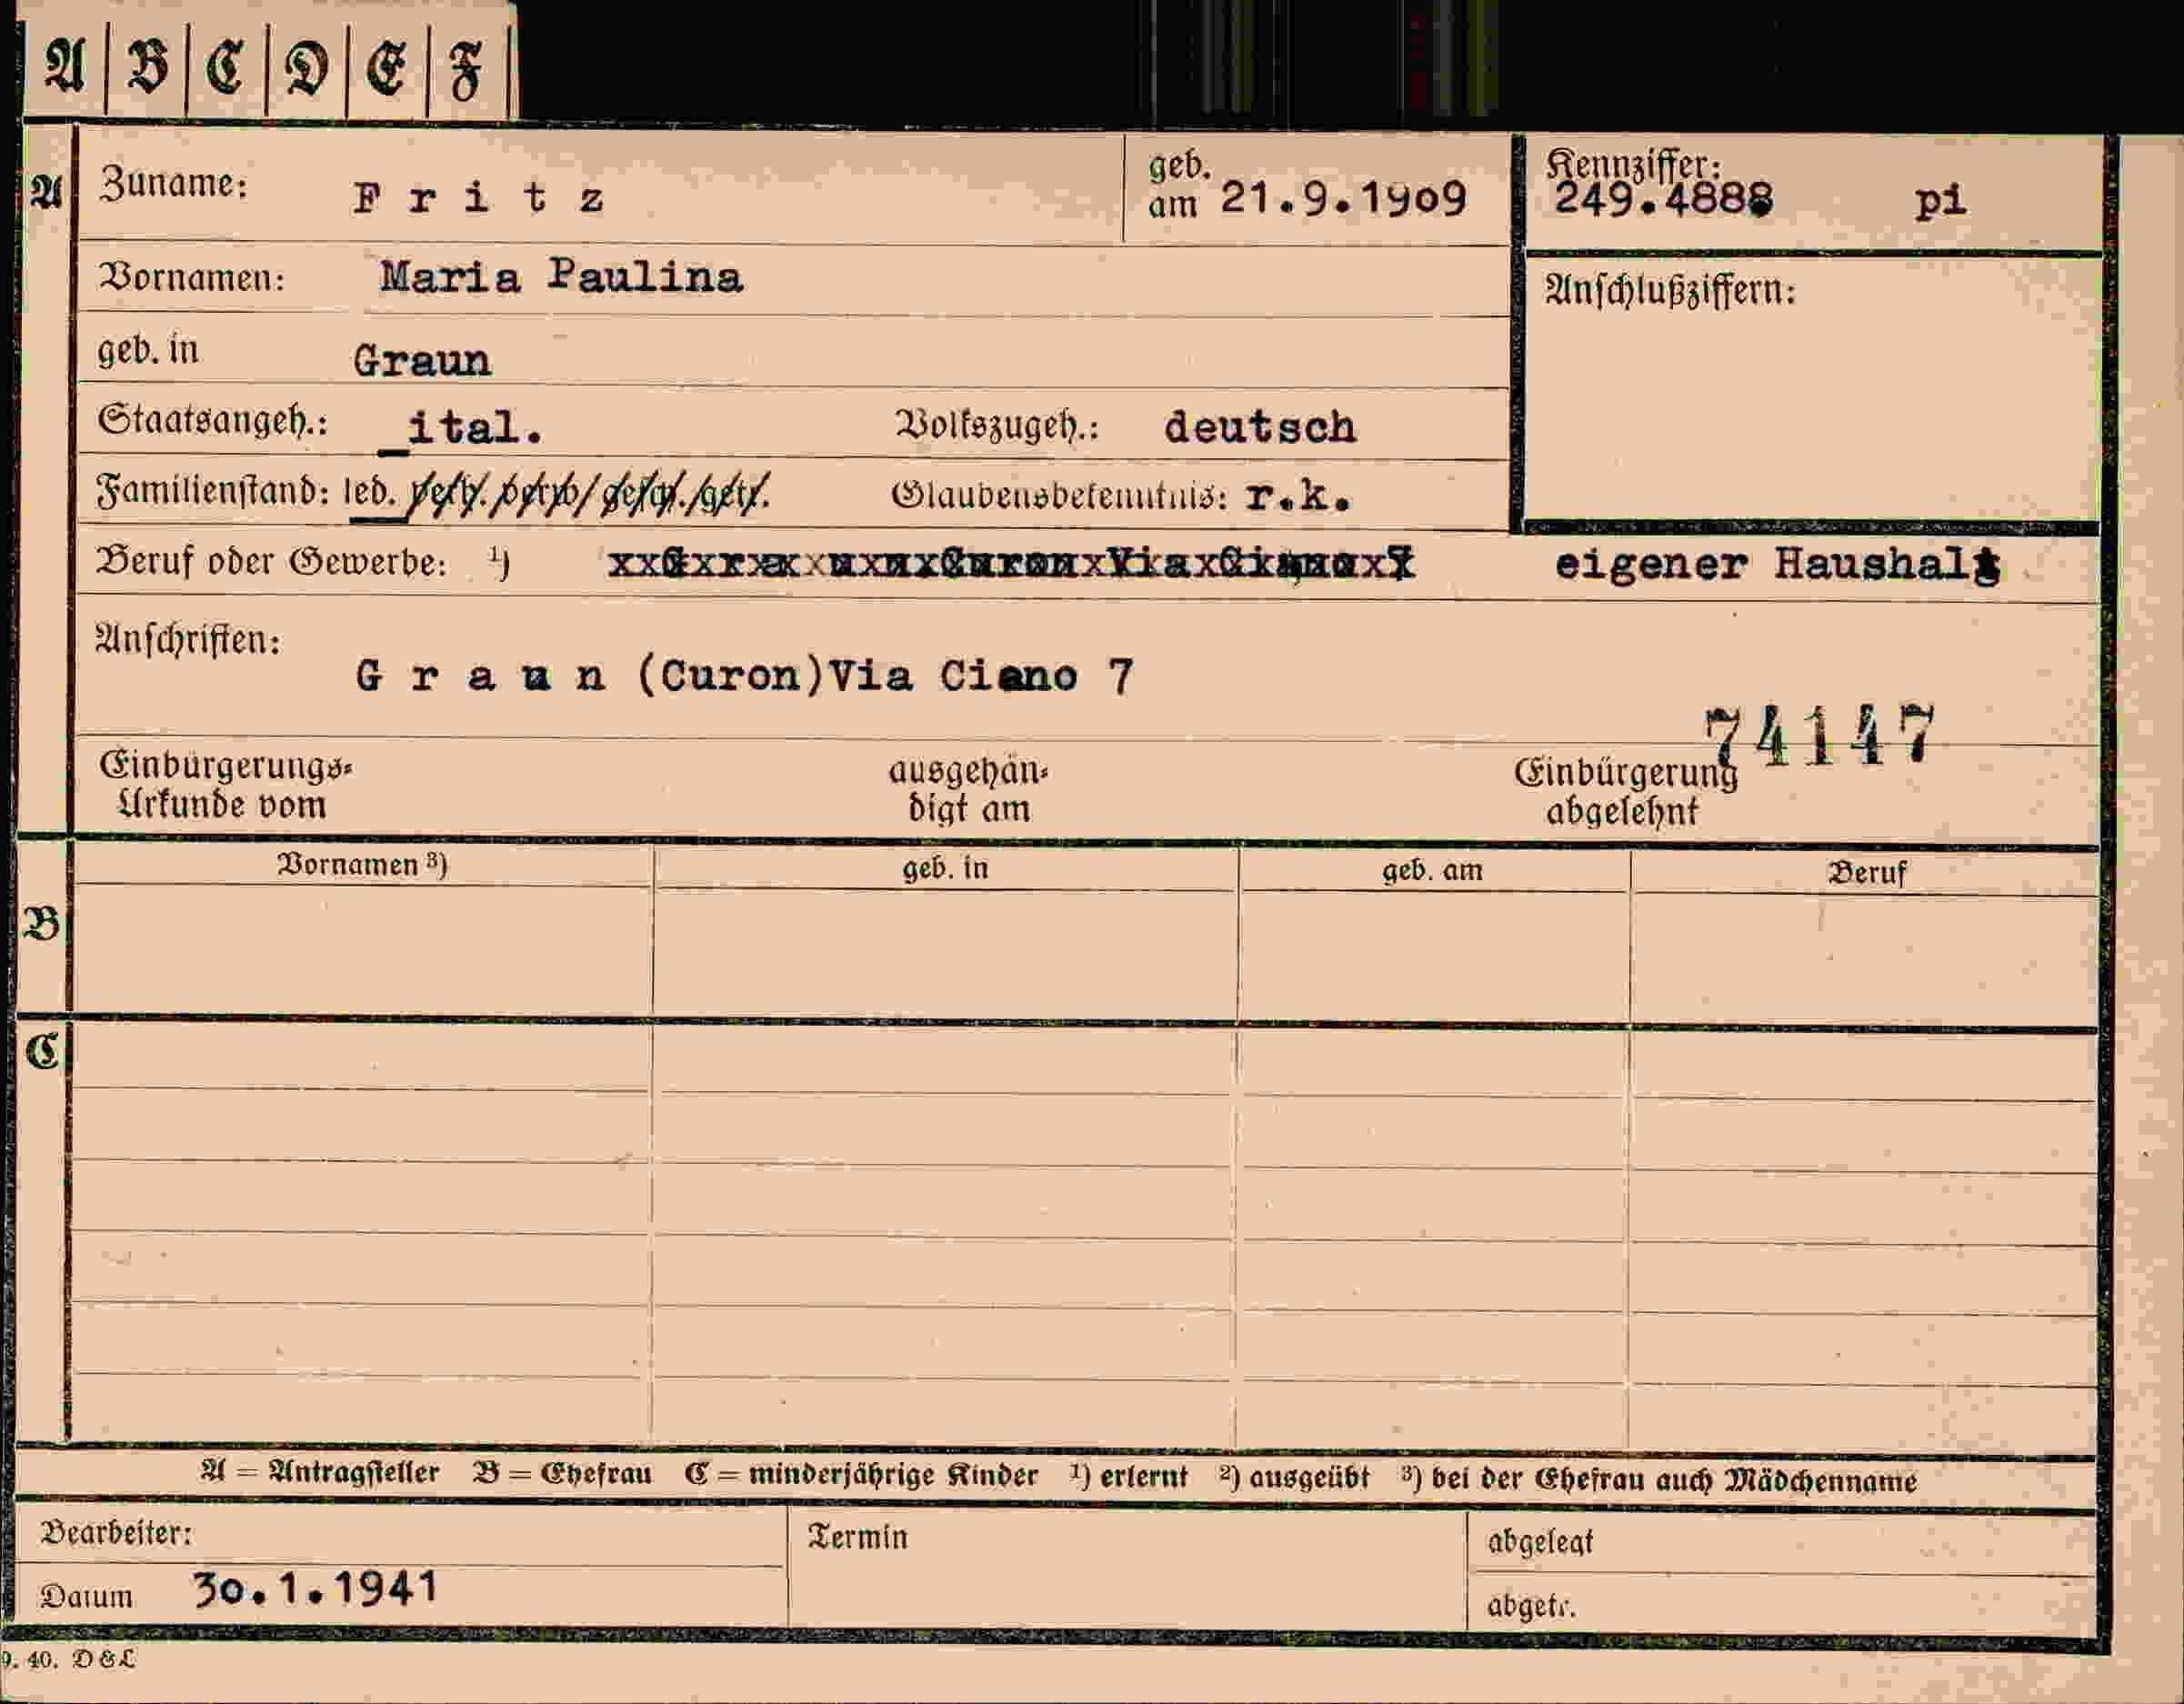Click the 'Beruf' column header
This screenshot has width=2184, height=1704.
(x=1867, y=873)
